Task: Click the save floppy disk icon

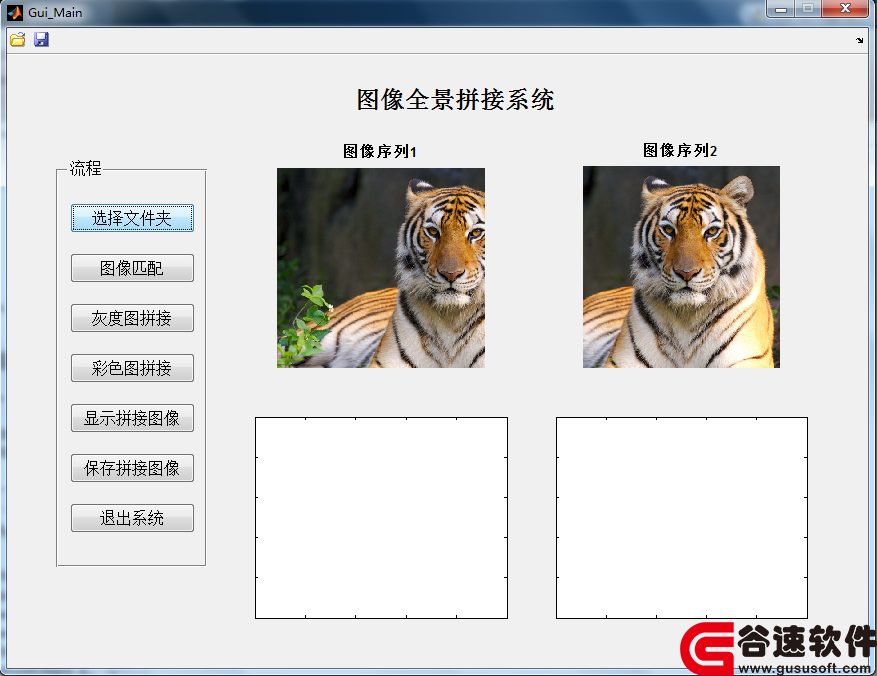Action: point(41,40)
